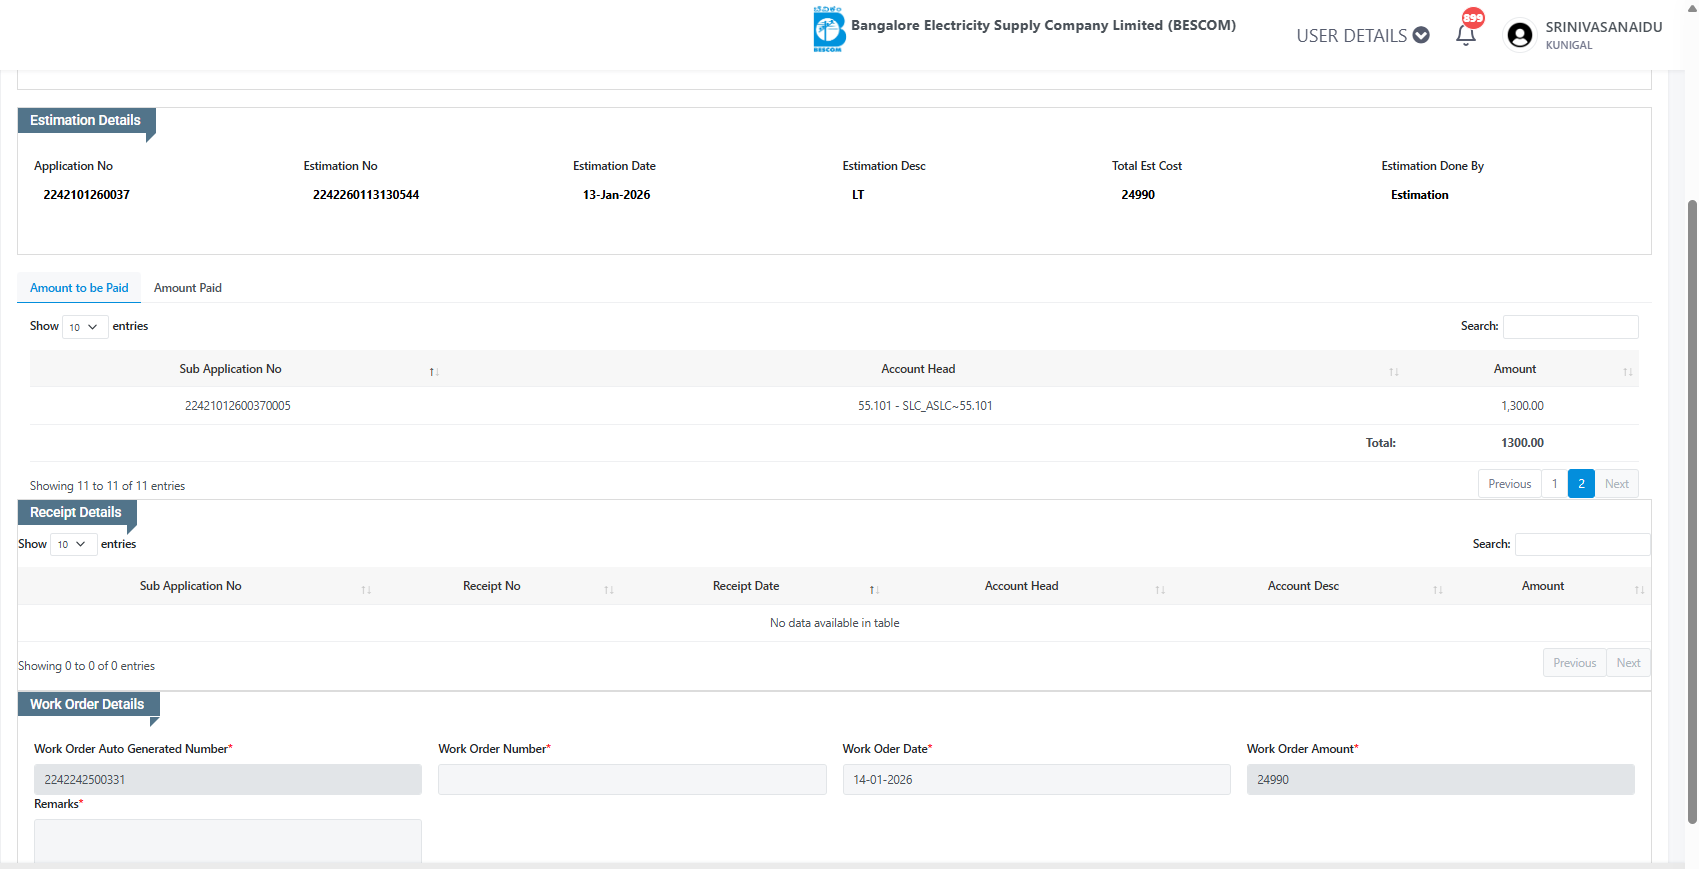Image resolution: width=1699 pixels, height=869 pixels.
Task: Open the entries dropdown under Receipt Details
Action: point(72,545)
